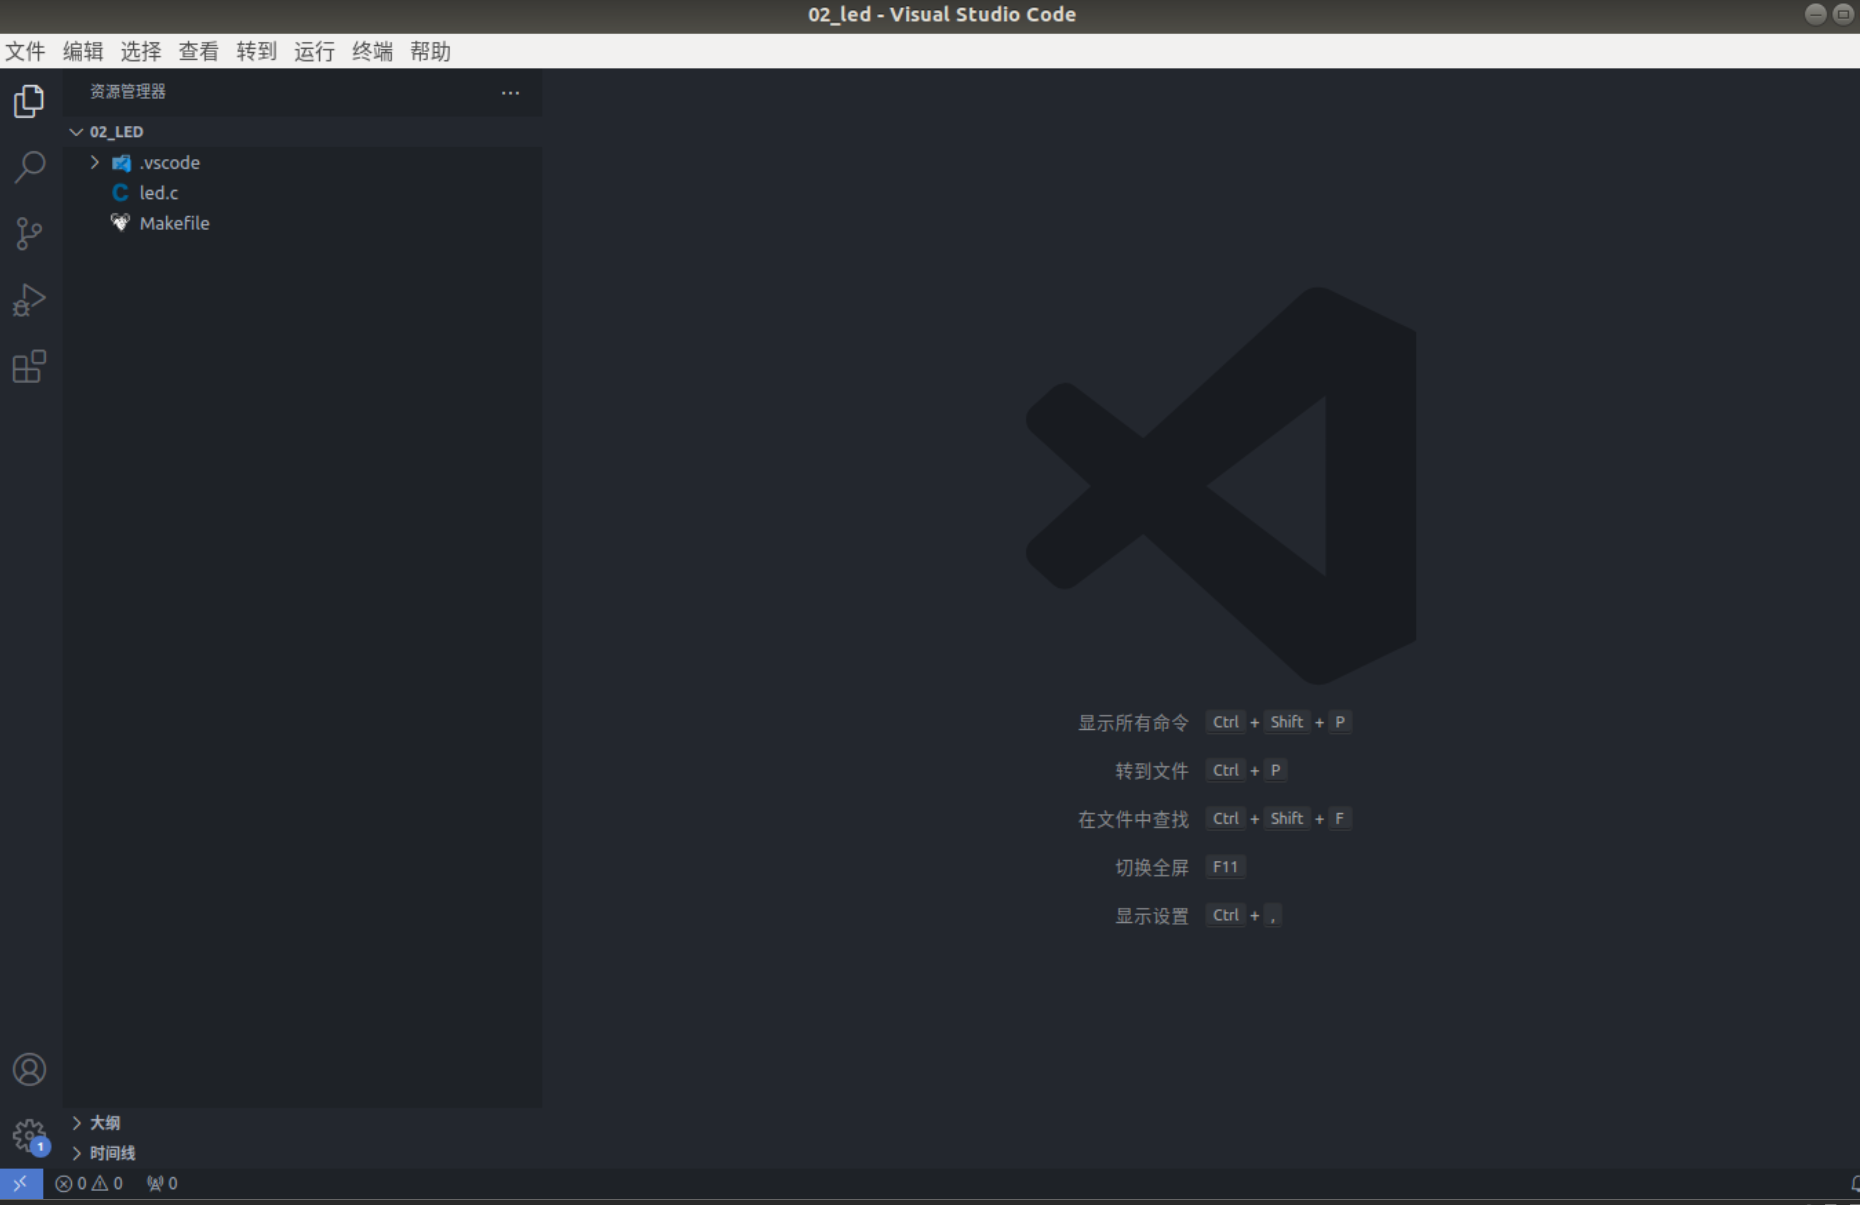This screenshot has height=1205, width=1860.
Task: Select the Run and Debug icon
Action: (29, 299)
